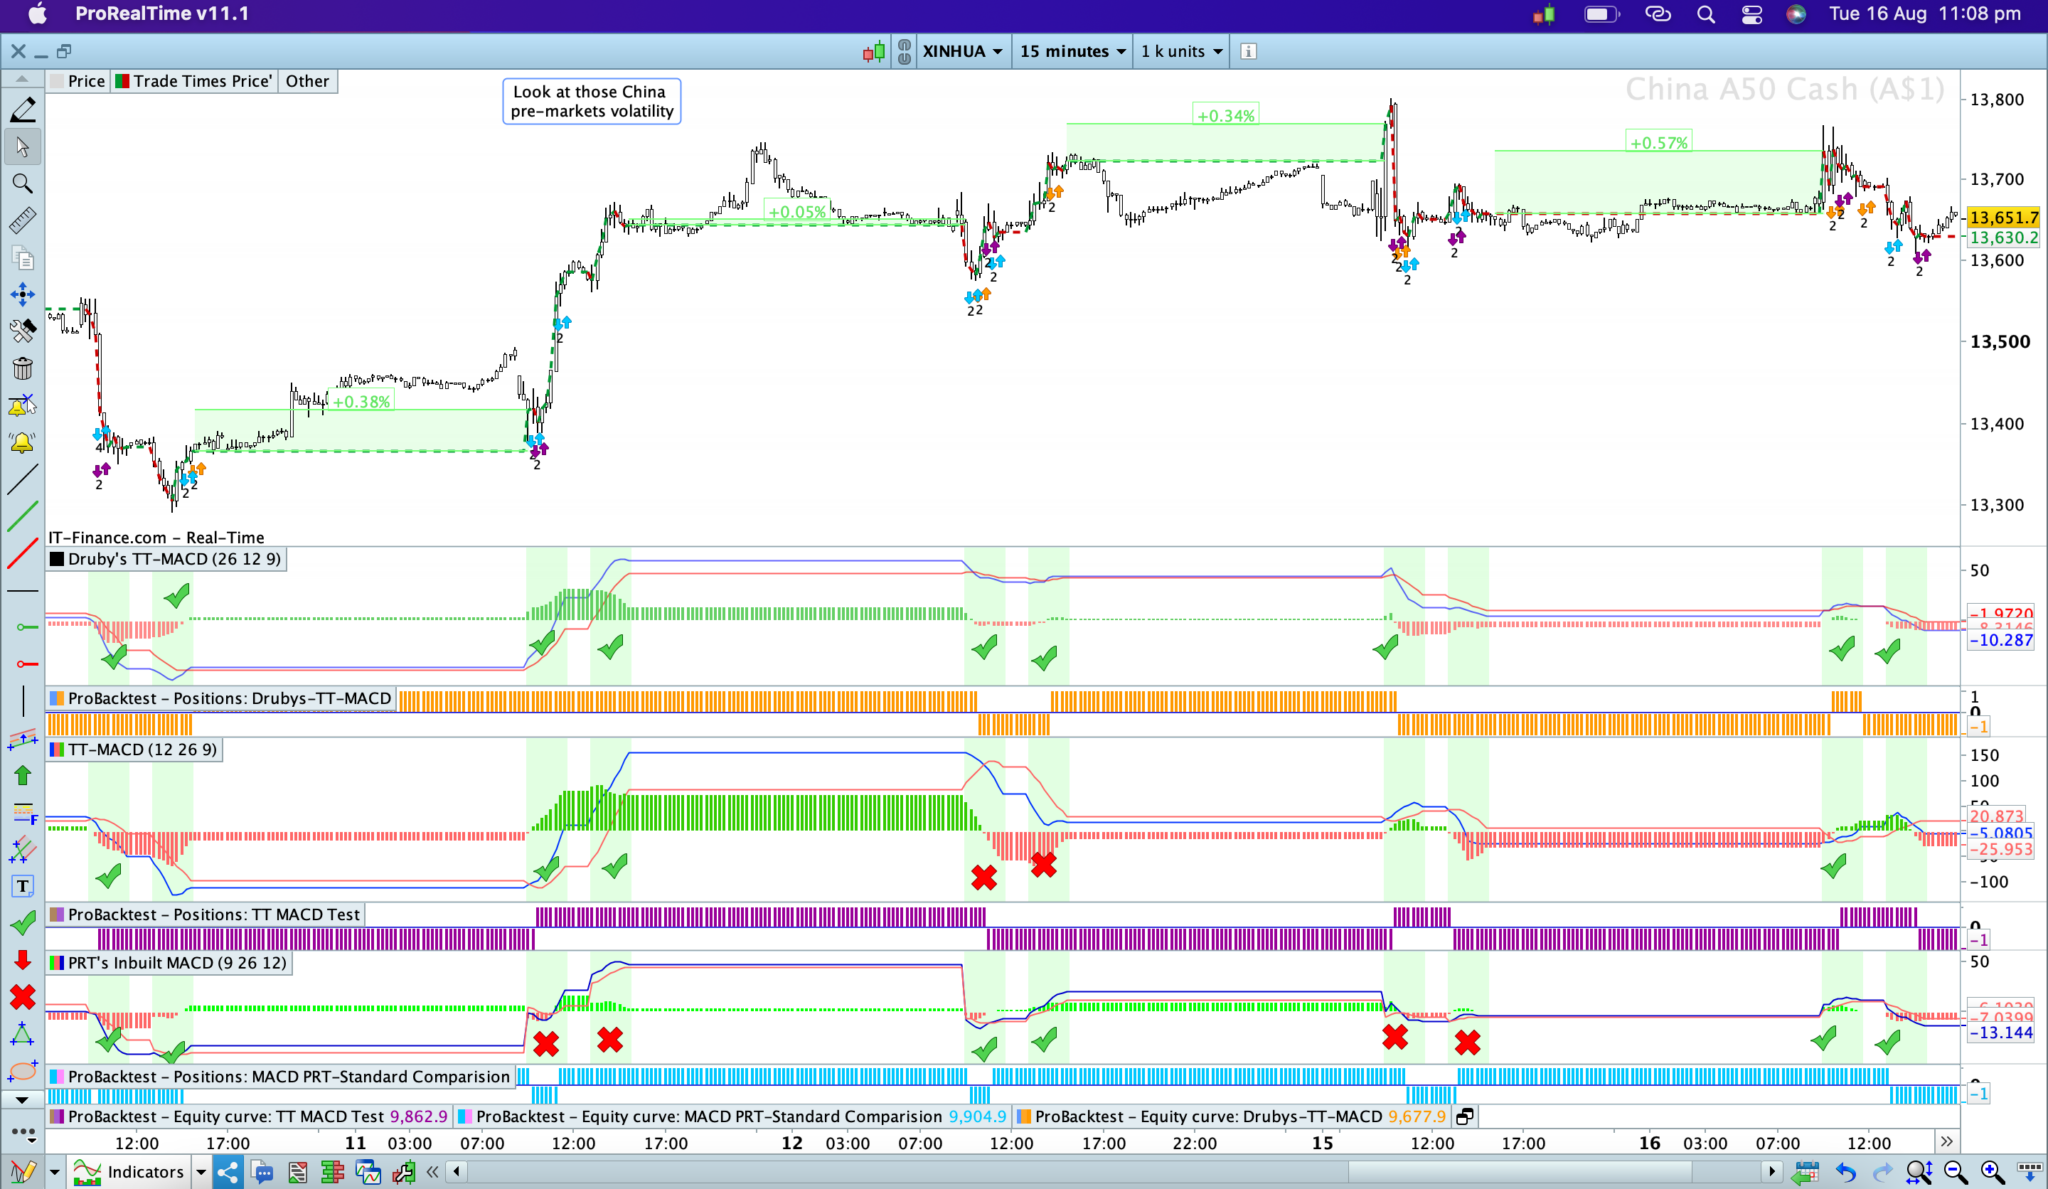2048x1189 pixels.
Task: Click the yellow alert bell icon
Action: pos(22,442)
